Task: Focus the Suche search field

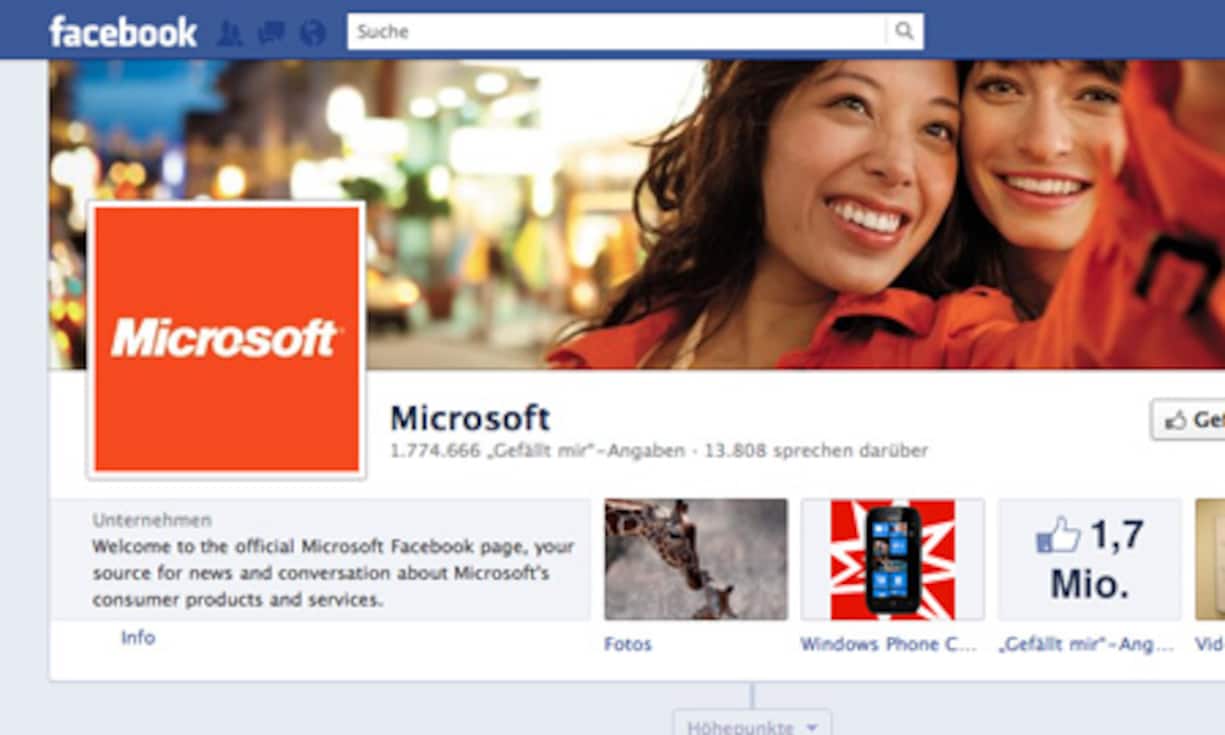Action: [x=615, y=32]
